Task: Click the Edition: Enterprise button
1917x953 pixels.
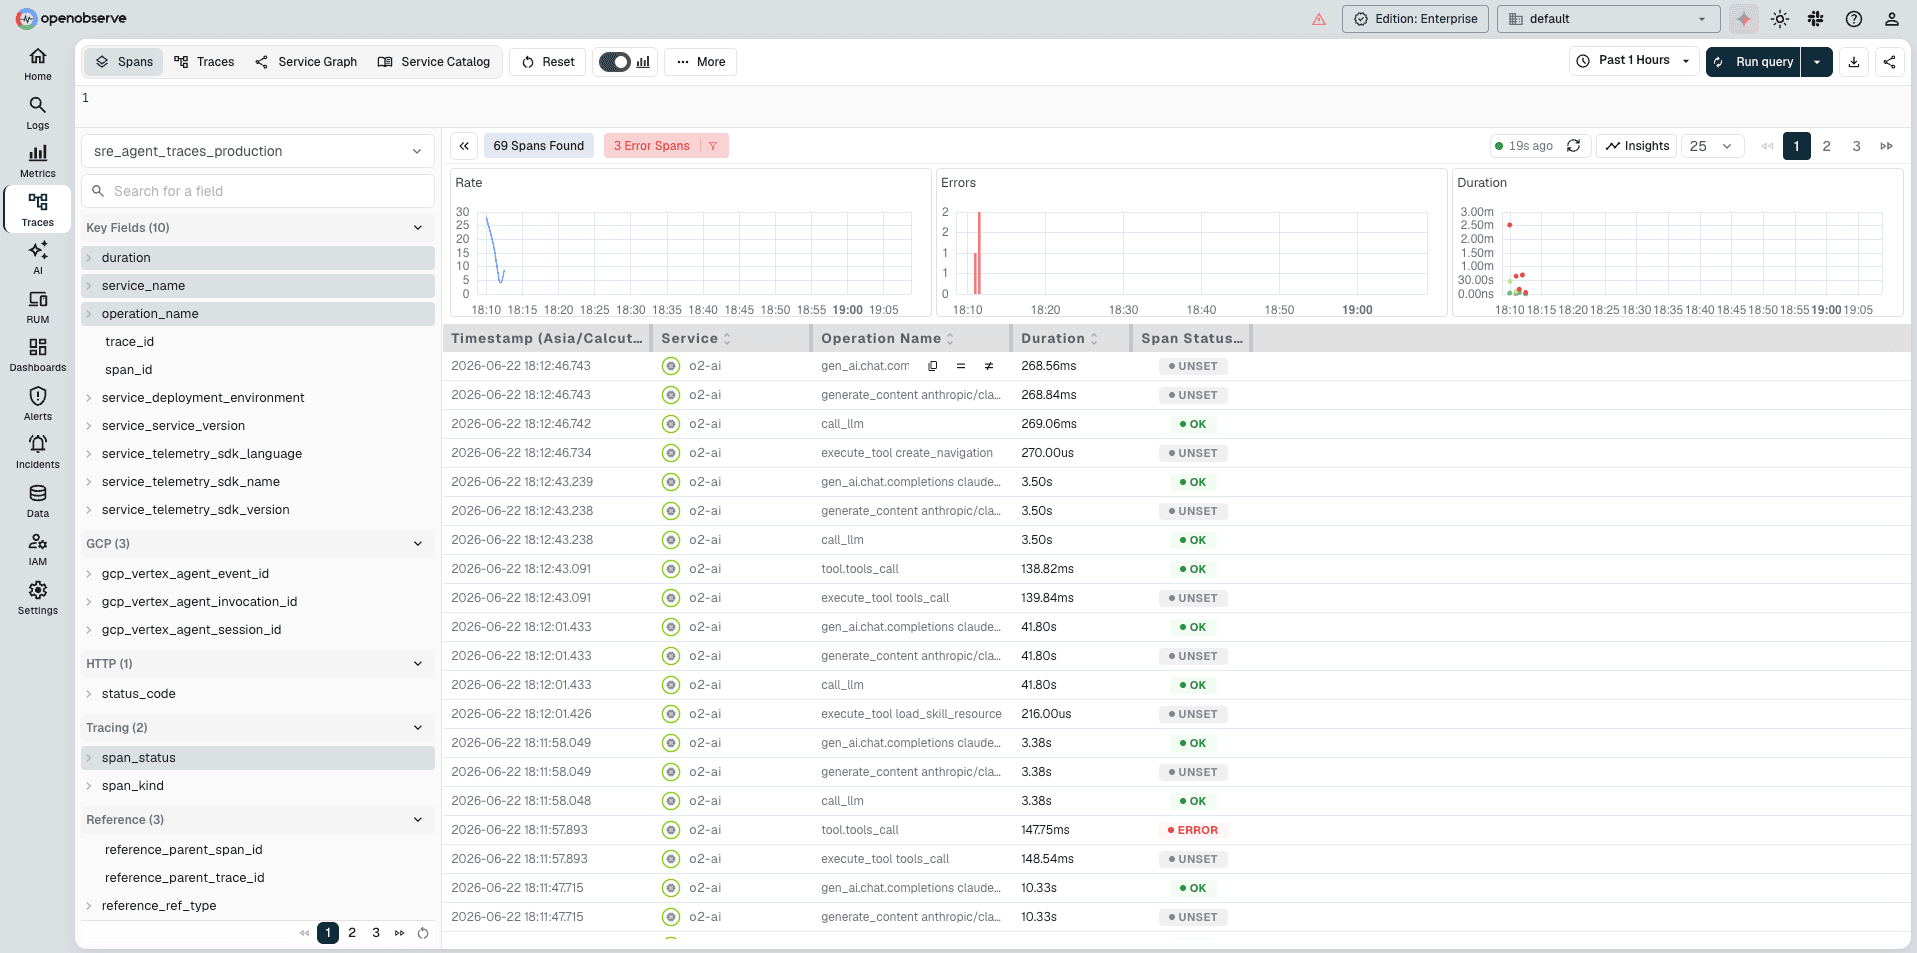Action: pyautogui.click(x=1415, y=19)
